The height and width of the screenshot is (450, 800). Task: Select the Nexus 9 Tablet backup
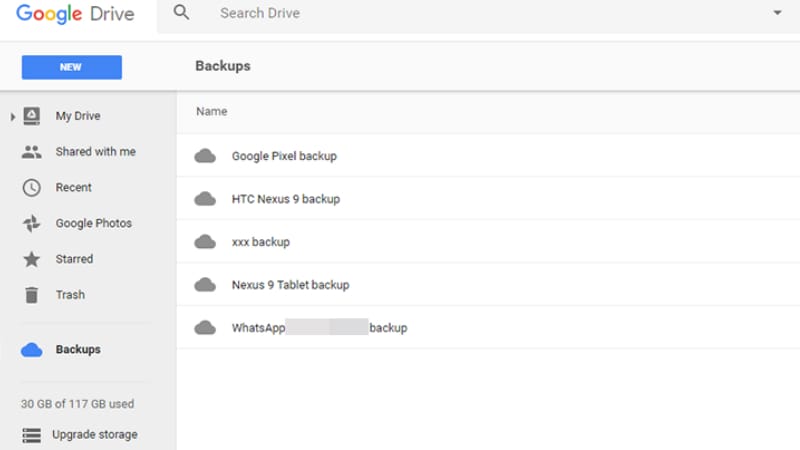click(290, 285)
